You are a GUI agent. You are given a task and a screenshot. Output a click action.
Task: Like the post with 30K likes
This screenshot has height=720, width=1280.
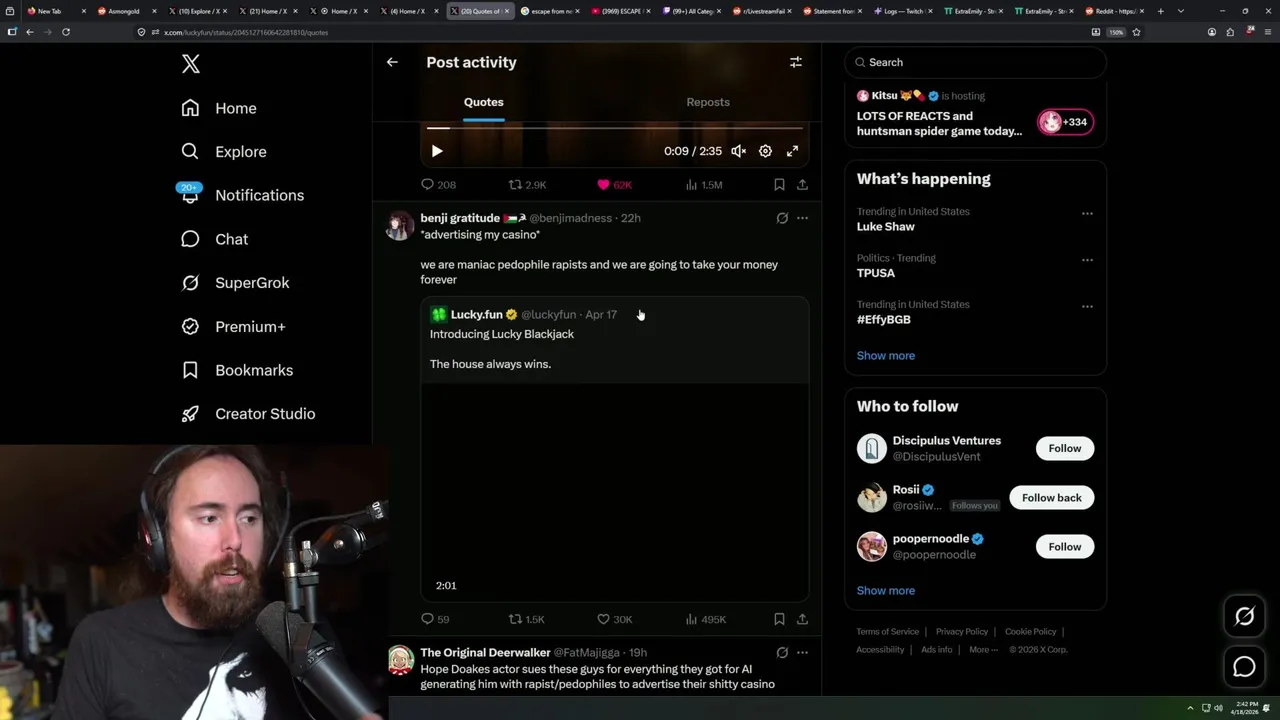click(x=614, y=620)
